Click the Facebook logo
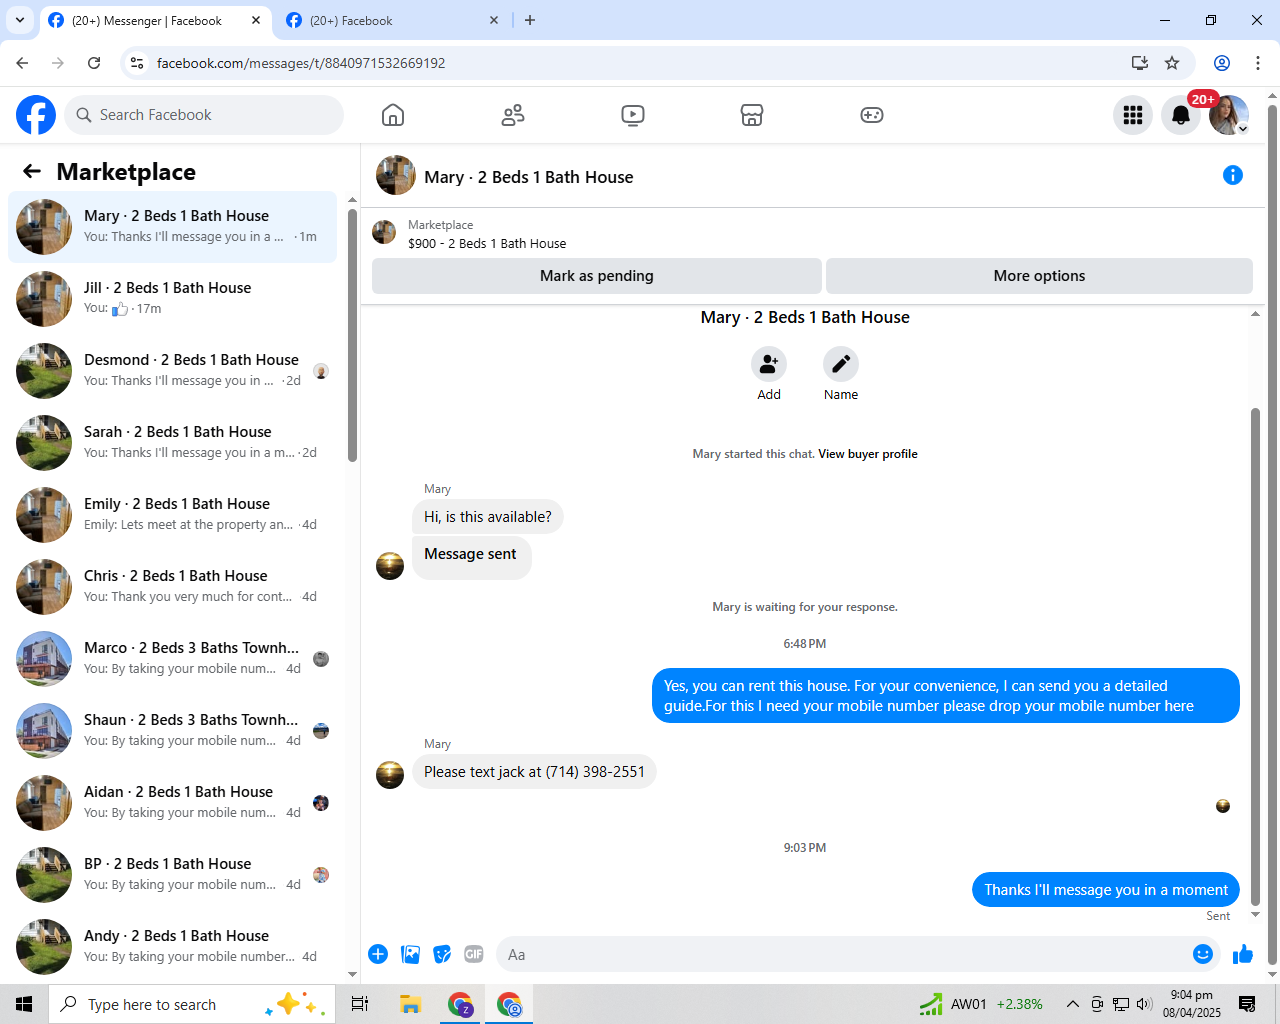The height and width of the screenshot is (1024, 1280). click(36, 115)
